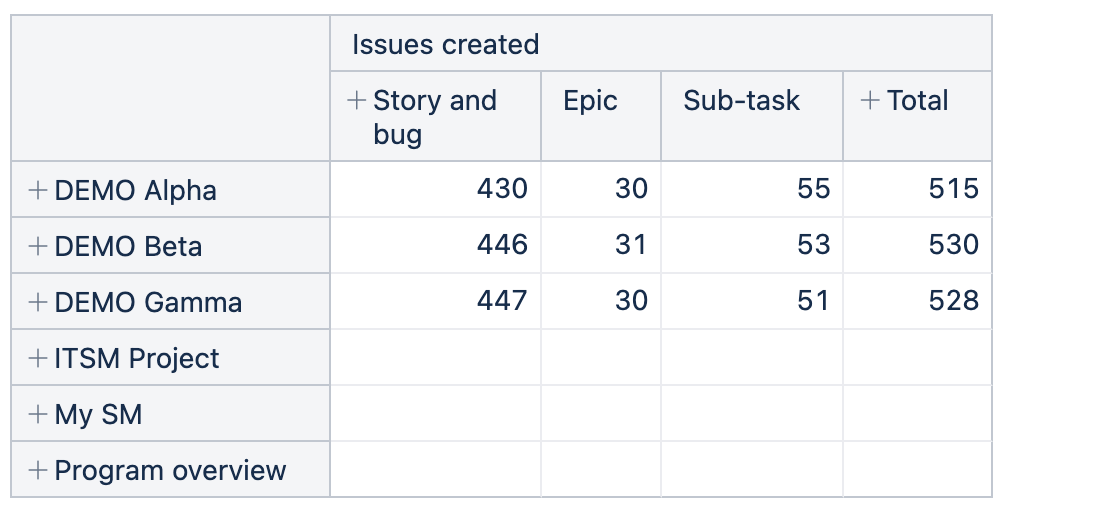
Task: Click the DEMO Alpha total value 515
Action: point(953,189)
